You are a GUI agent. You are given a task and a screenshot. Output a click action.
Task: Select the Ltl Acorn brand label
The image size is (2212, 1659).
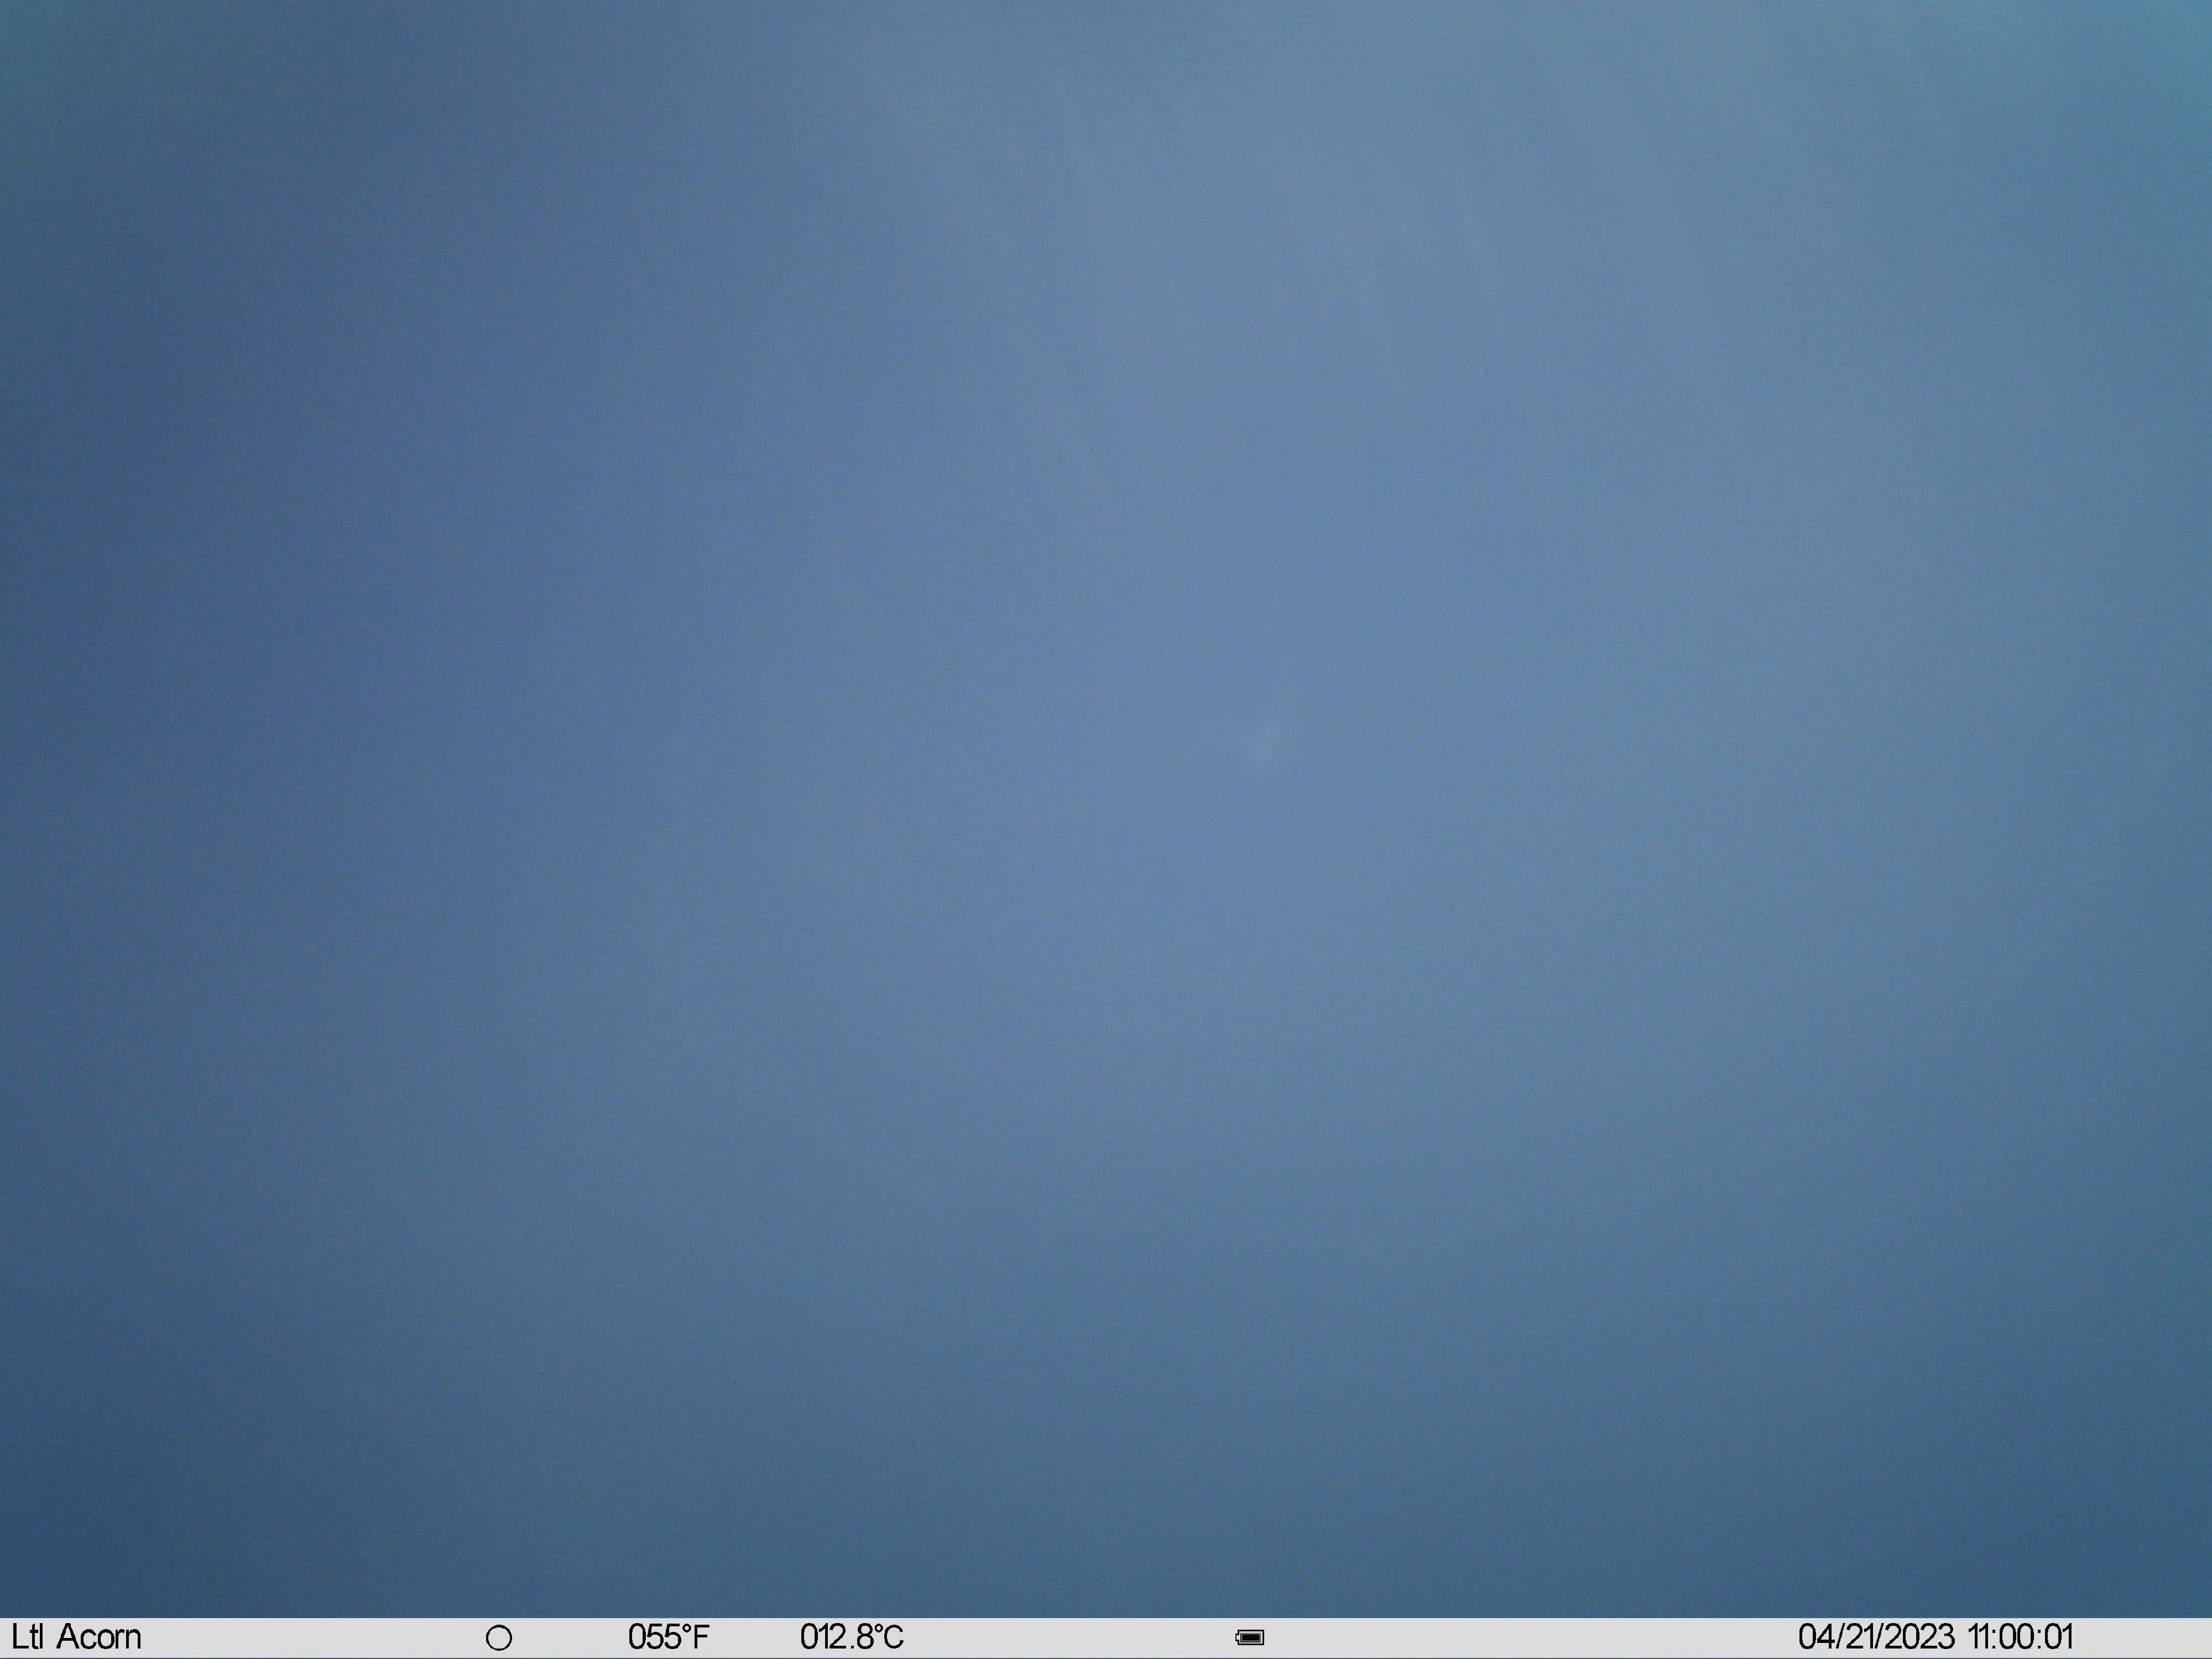click(76, 1637)
